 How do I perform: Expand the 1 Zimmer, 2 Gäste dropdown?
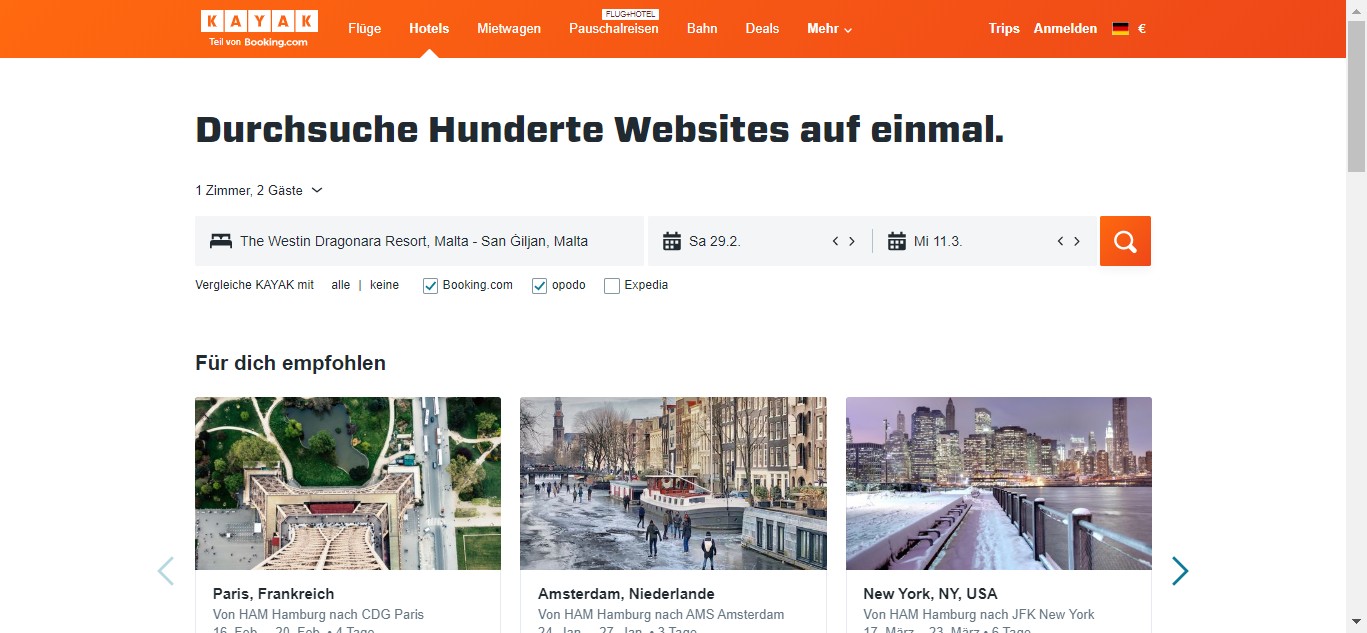(x=259, y=190)
